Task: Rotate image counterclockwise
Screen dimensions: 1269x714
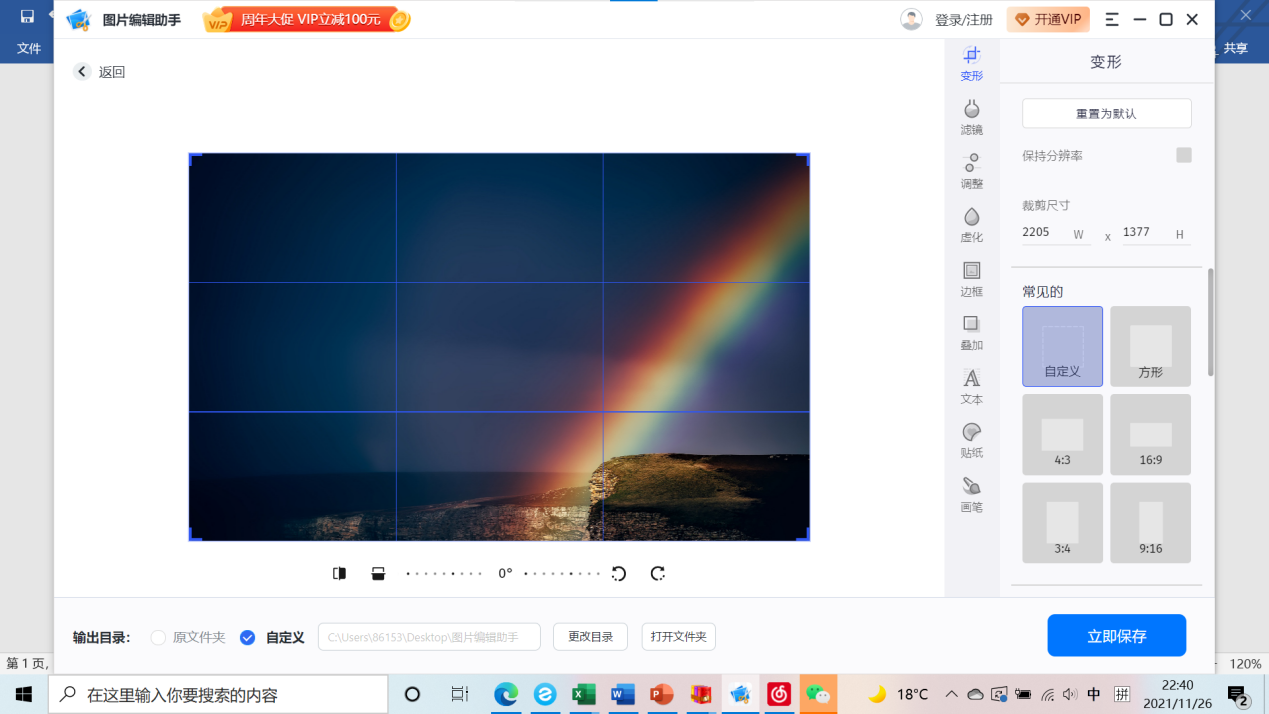Action: click(619, 573)
